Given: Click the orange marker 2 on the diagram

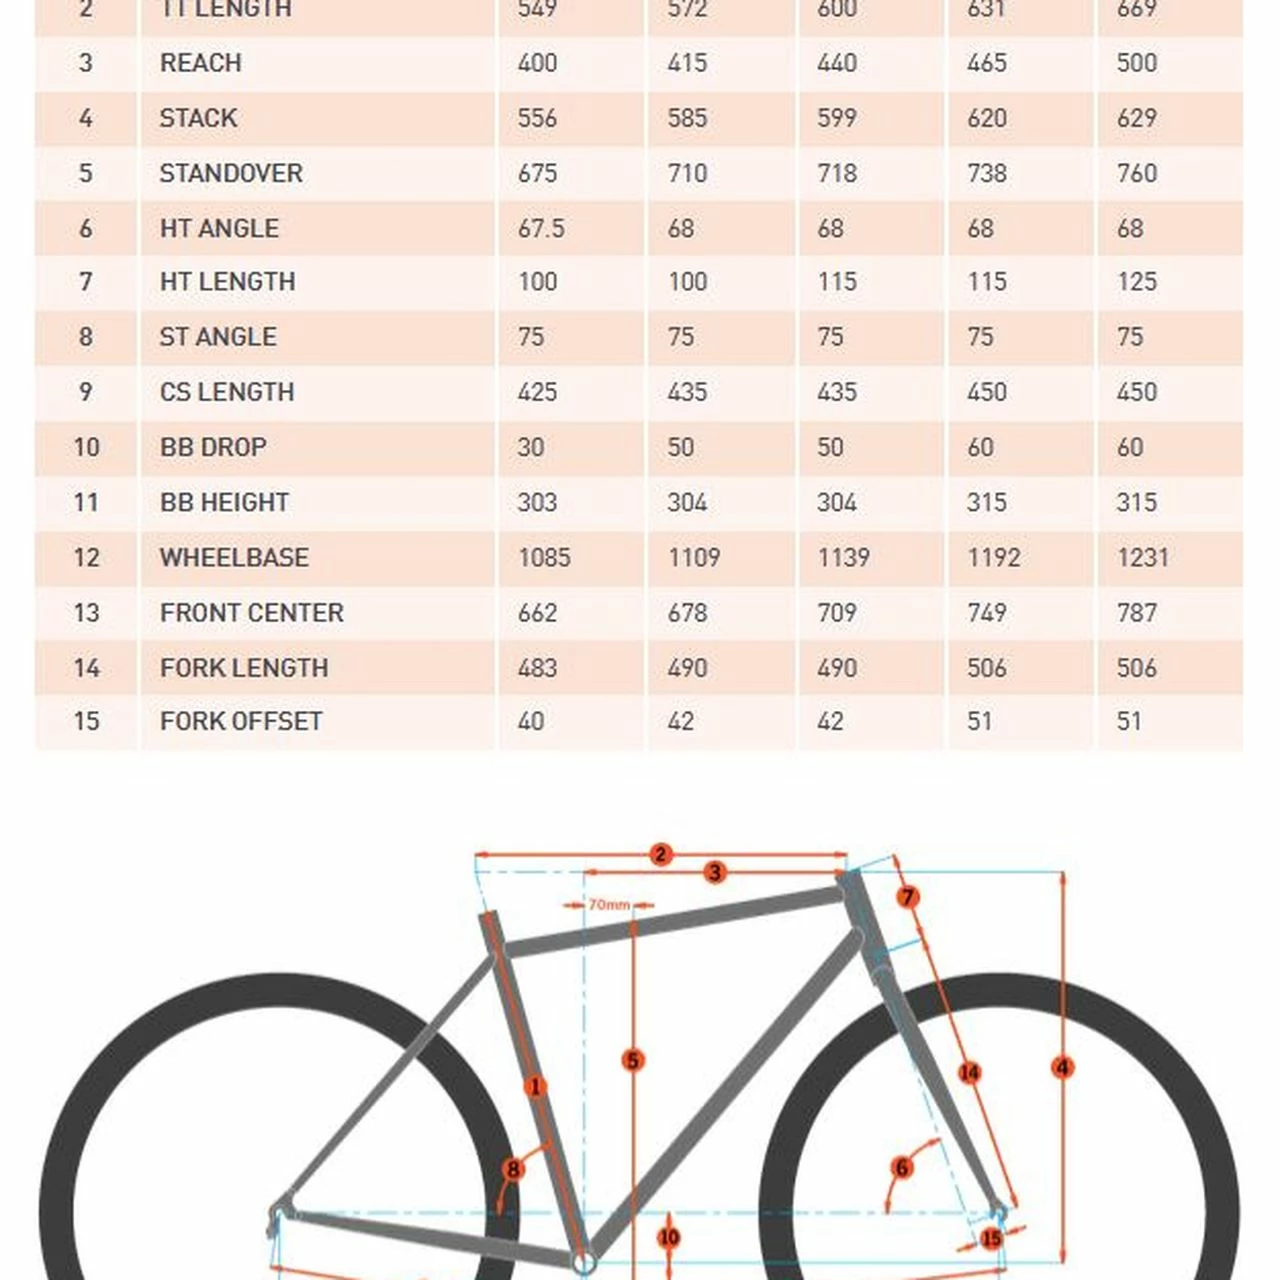Looking at the screenshot, I should tap(660, 855).
